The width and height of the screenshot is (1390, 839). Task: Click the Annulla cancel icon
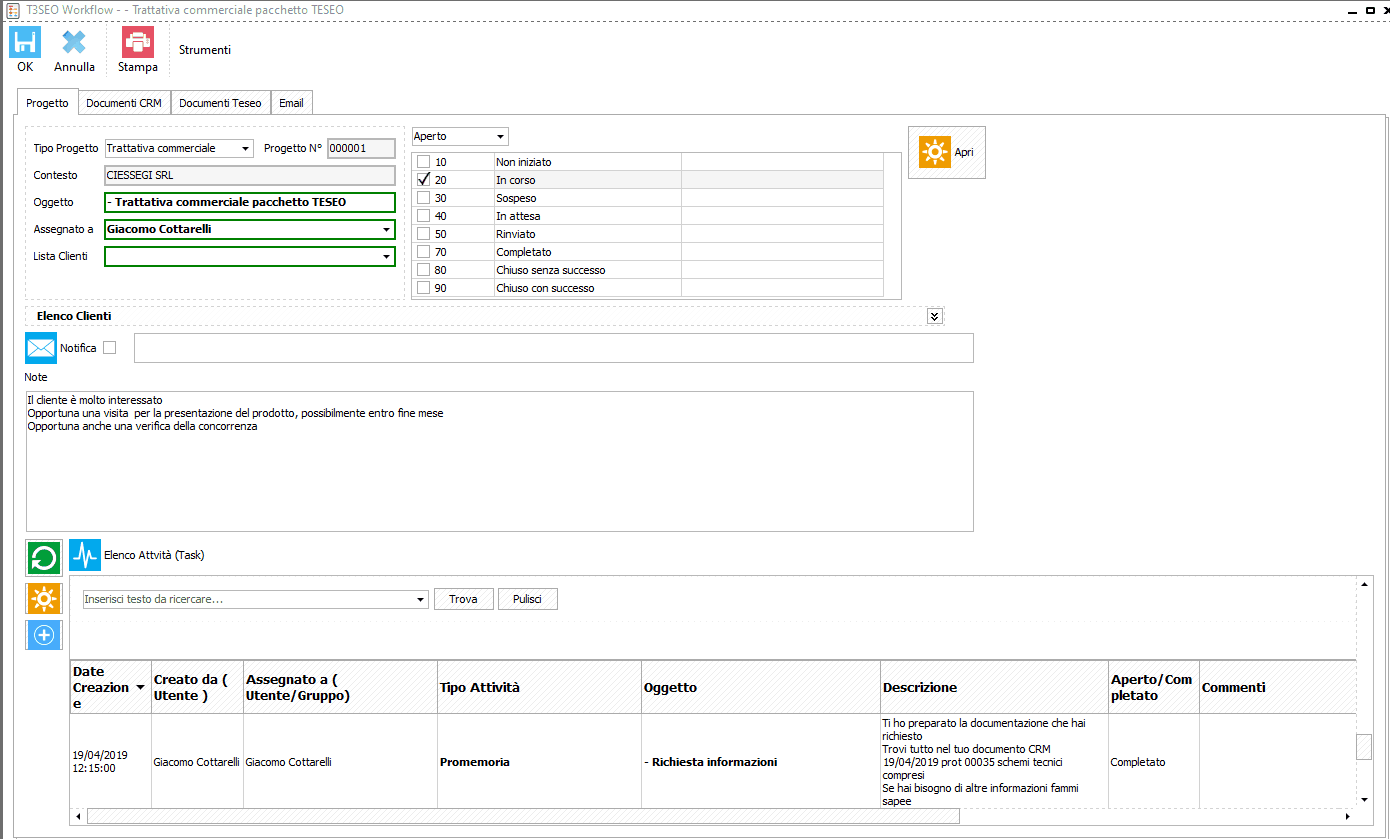pos(74,41)
